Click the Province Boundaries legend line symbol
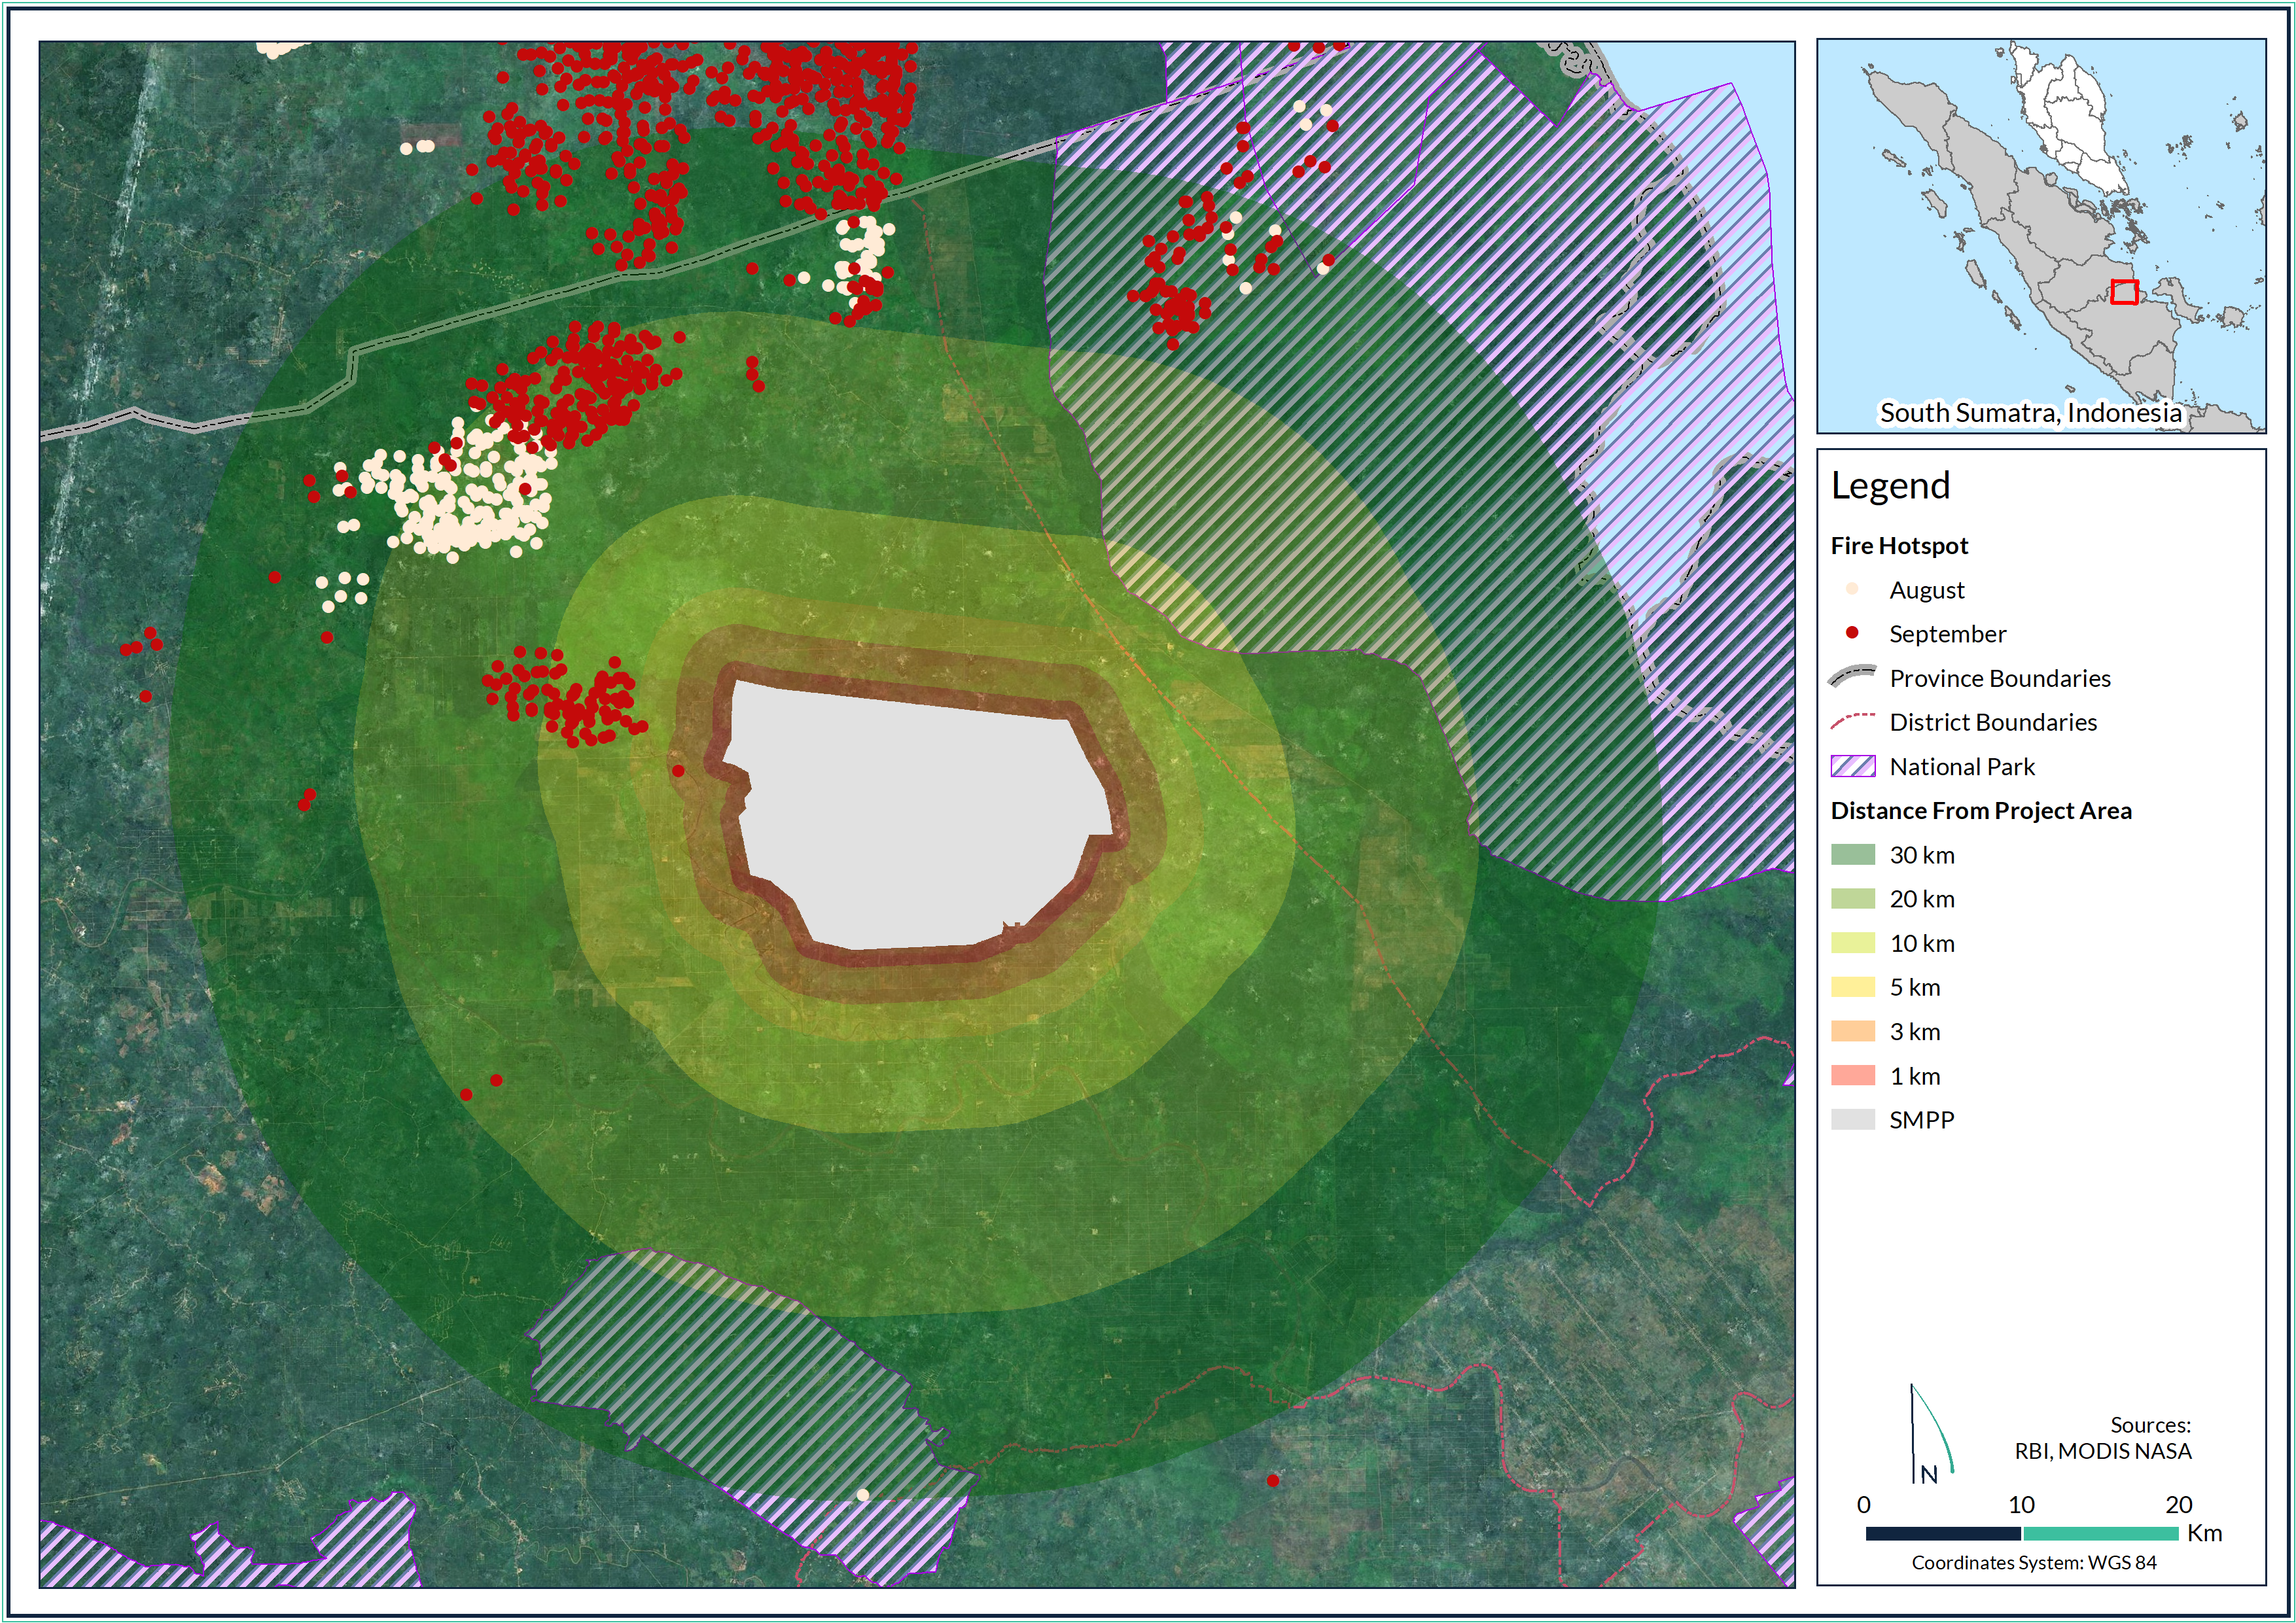2296x1623 pixels. pyautogui.click(x=1852, y=677)
